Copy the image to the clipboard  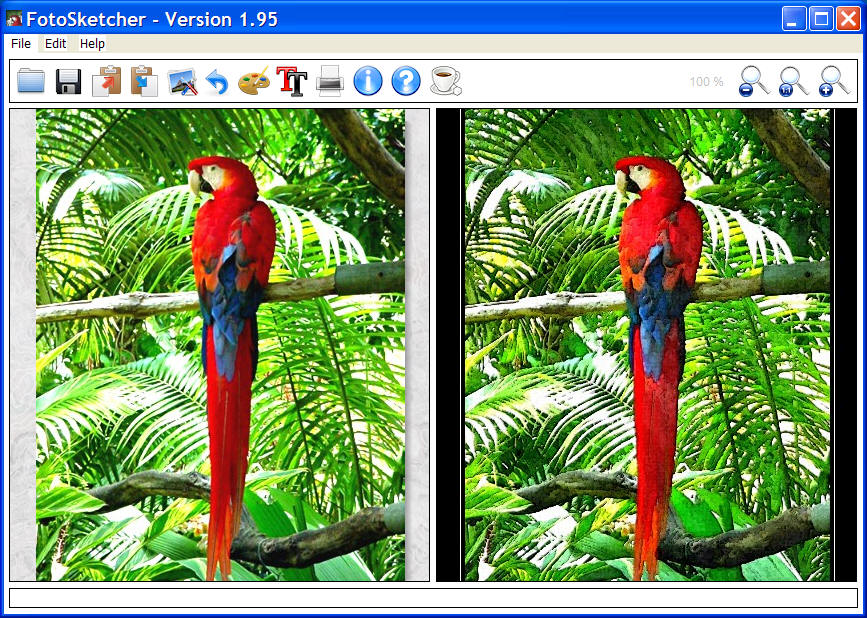pos(106,81)
